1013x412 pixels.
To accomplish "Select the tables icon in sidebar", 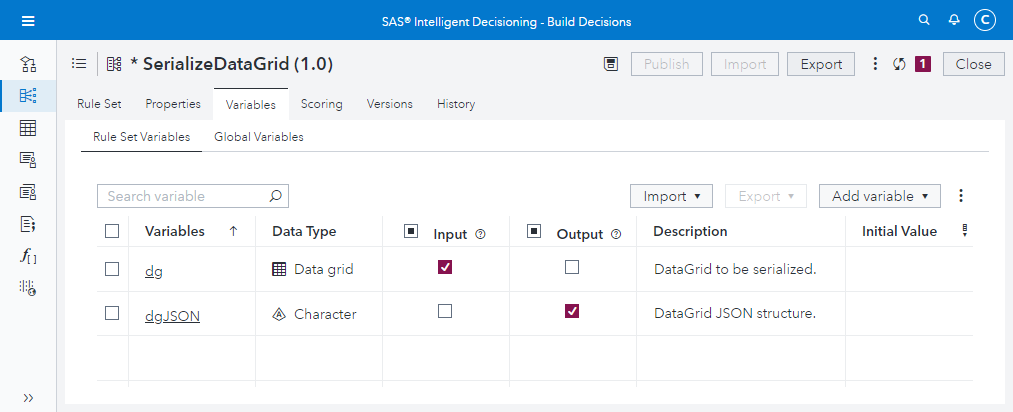I will click(x=28, y=128).
